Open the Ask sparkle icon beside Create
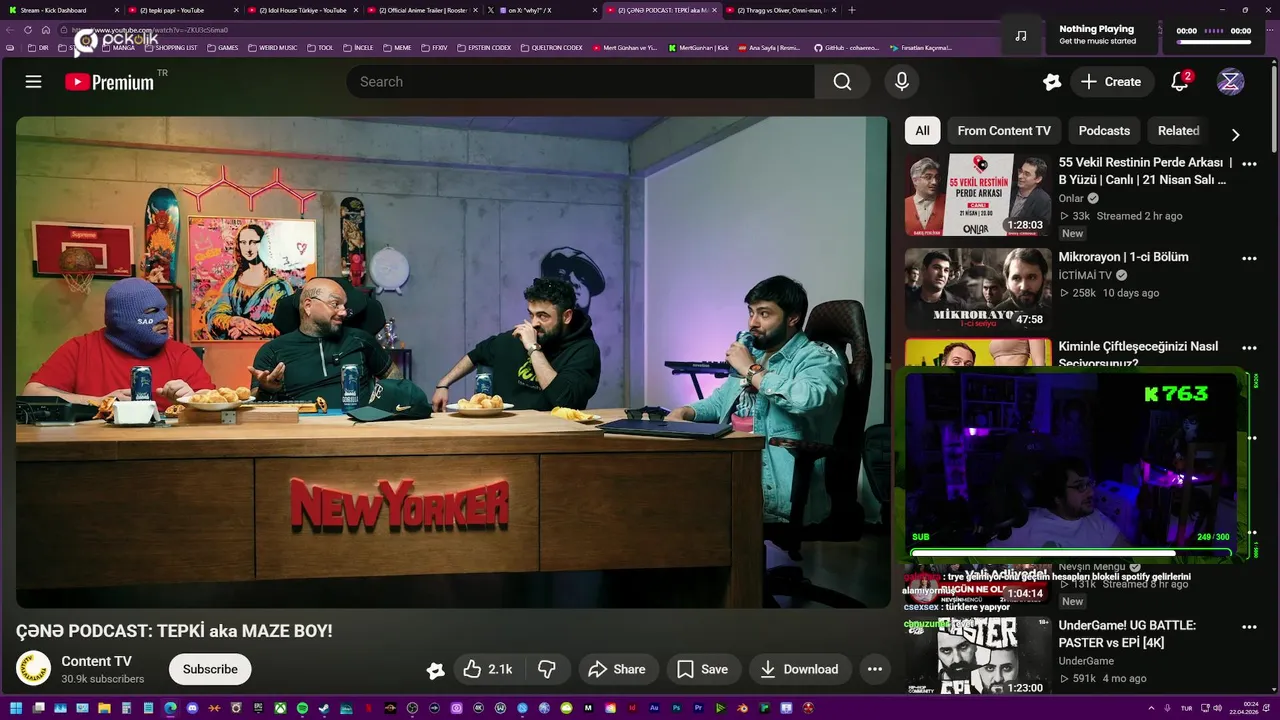The height and width of the screenshot is (720, 1280). (x=1051, y=82)
